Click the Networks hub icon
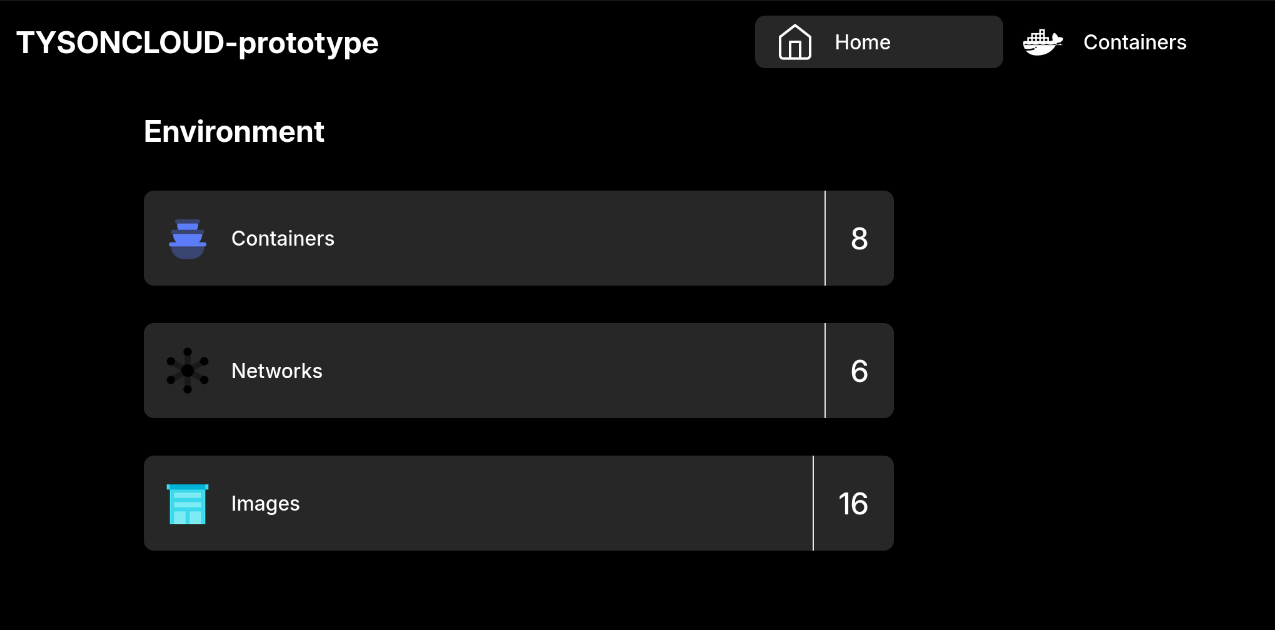1275x630 pixels. click(187, 371)
